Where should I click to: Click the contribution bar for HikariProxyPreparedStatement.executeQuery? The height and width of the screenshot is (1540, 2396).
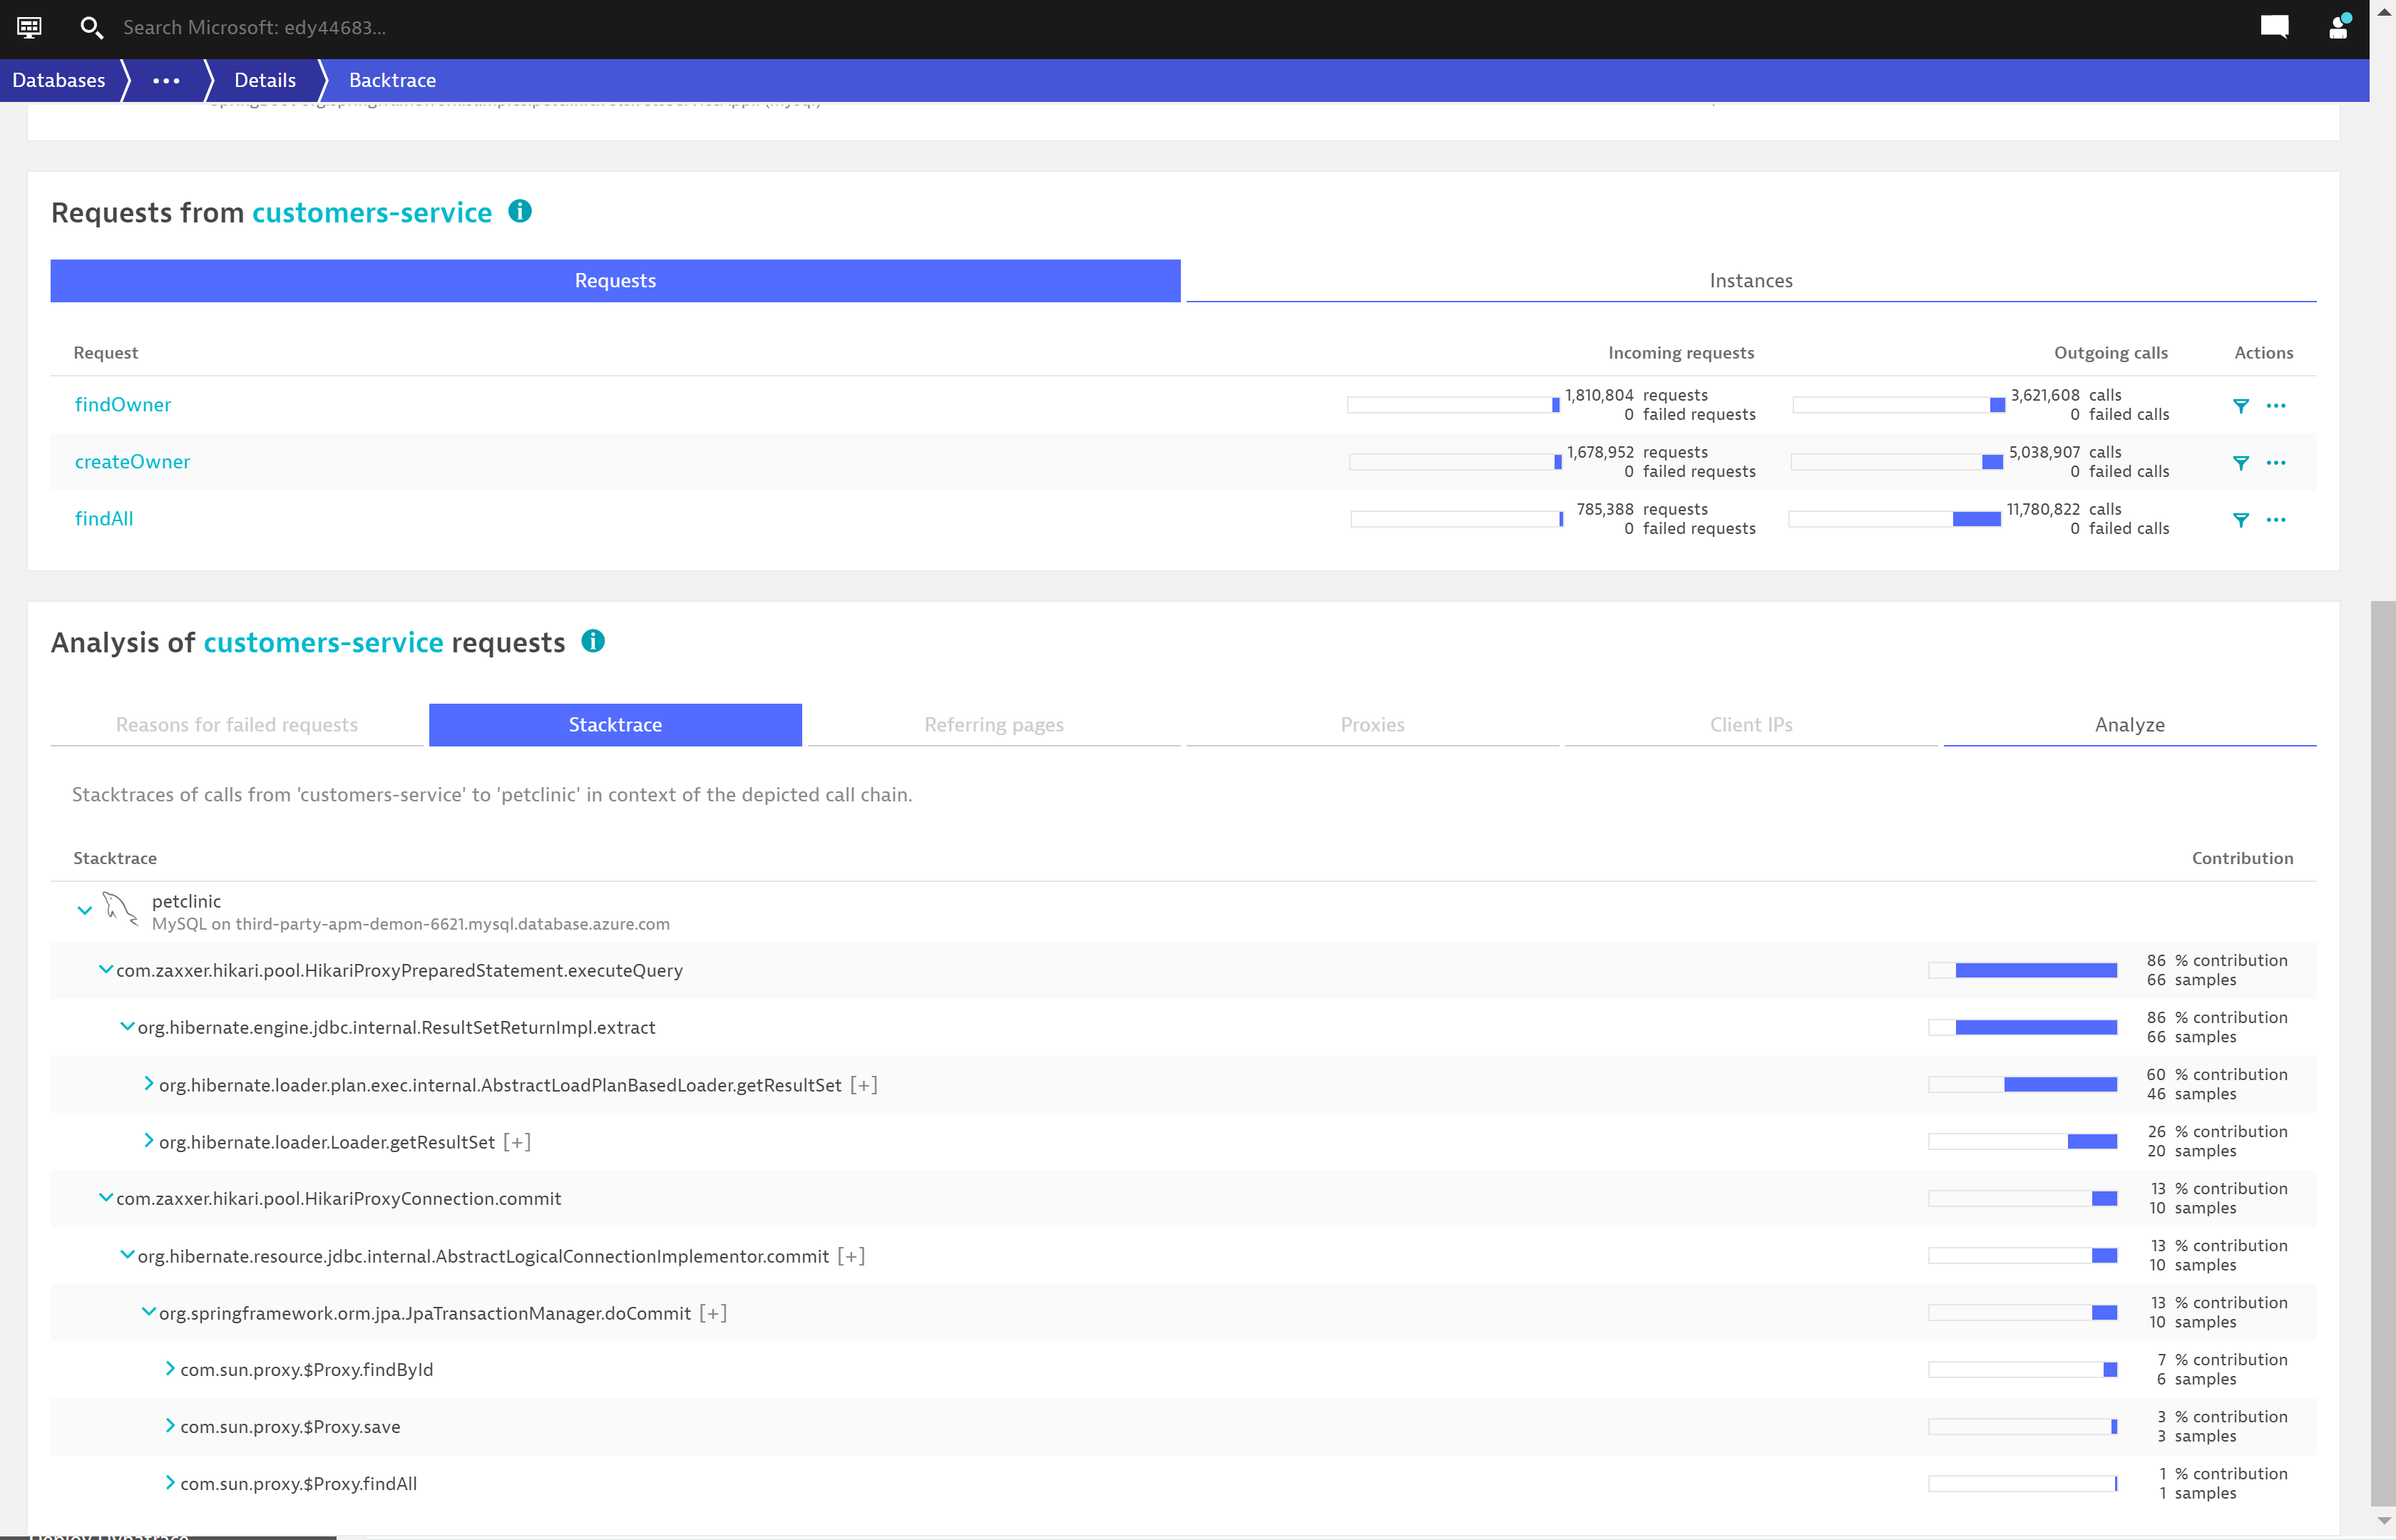[x=2022, y=969]
